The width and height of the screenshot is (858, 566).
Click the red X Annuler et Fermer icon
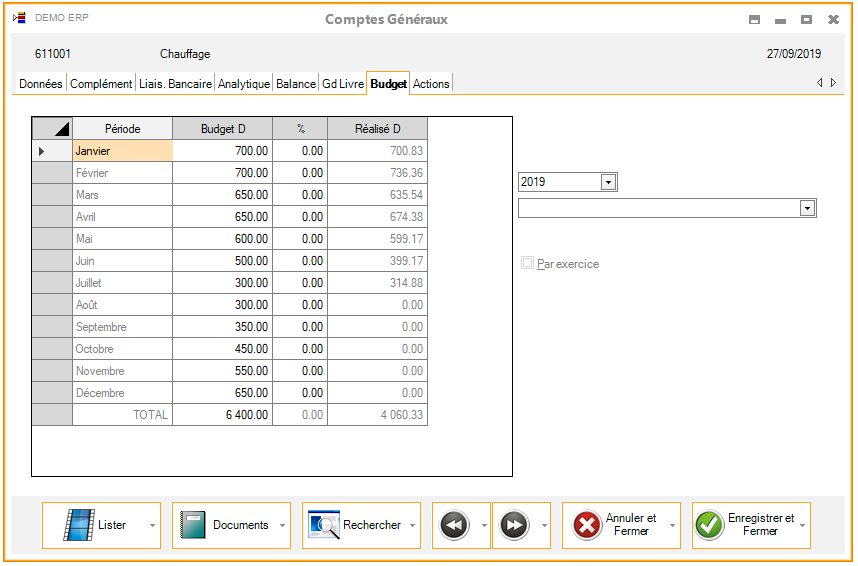coord(587,525)
